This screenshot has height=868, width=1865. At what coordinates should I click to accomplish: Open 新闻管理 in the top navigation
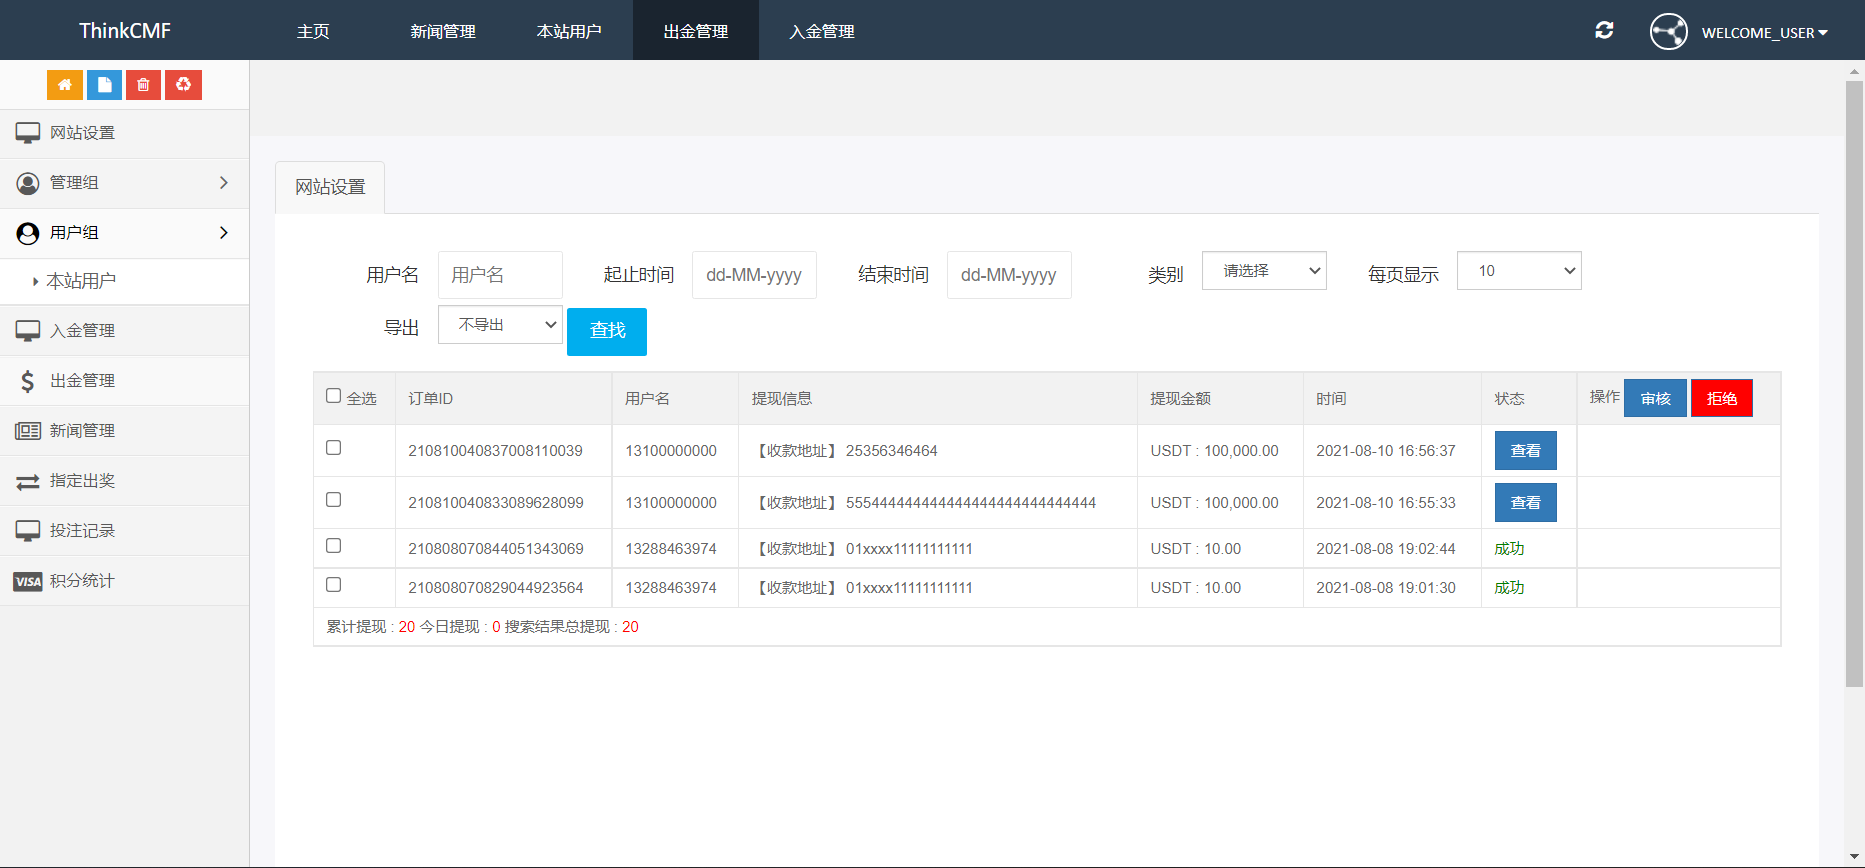(443, 31)
